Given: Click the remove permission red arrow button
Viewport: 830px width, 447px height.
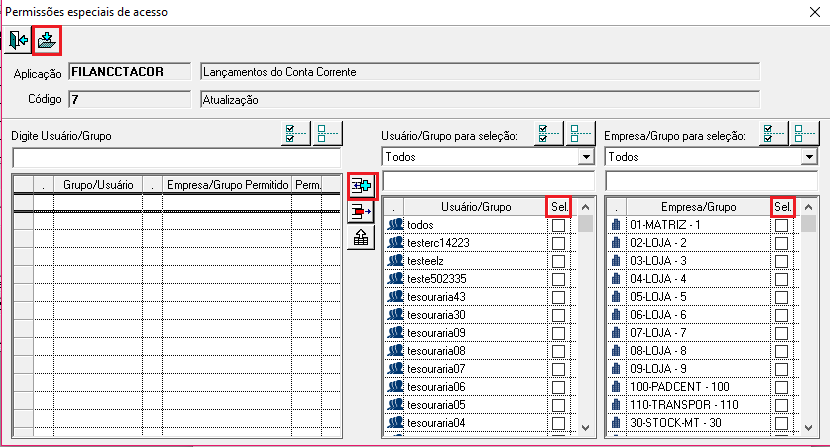Looking at the screenshot, I should [361, 212].
